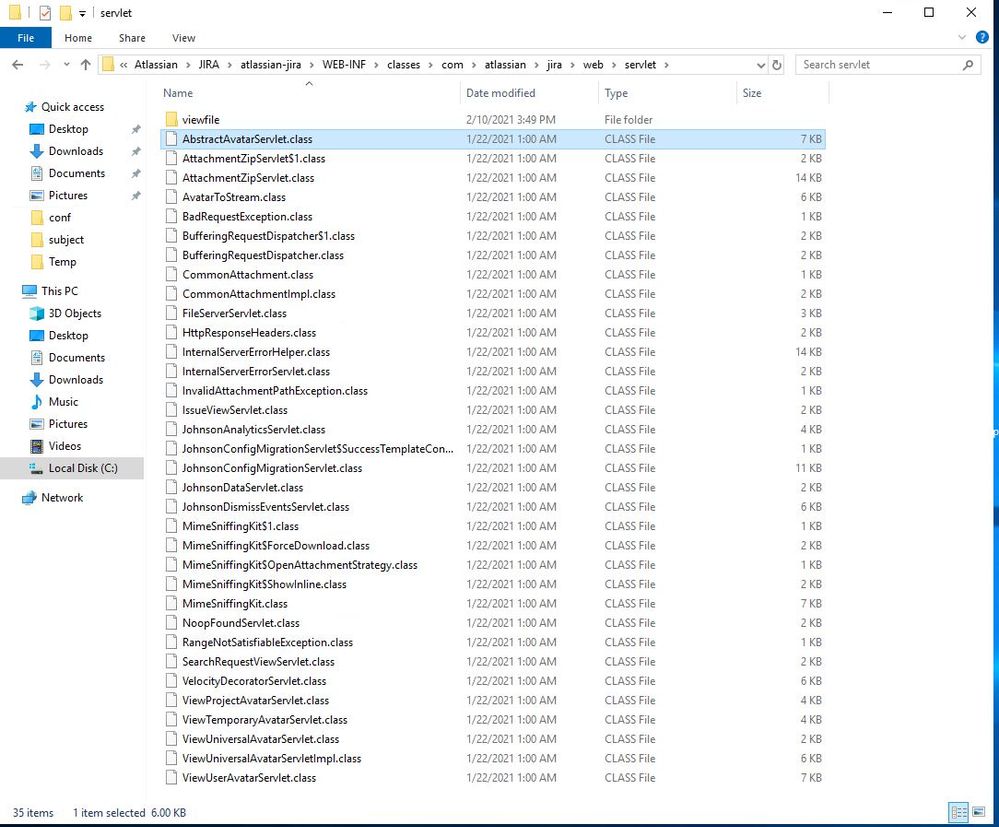The width and height of the screenshot is (999, 827).
Task: Create a new folder using the Quick Access Toolbar icon
Action: coord(65,12)
